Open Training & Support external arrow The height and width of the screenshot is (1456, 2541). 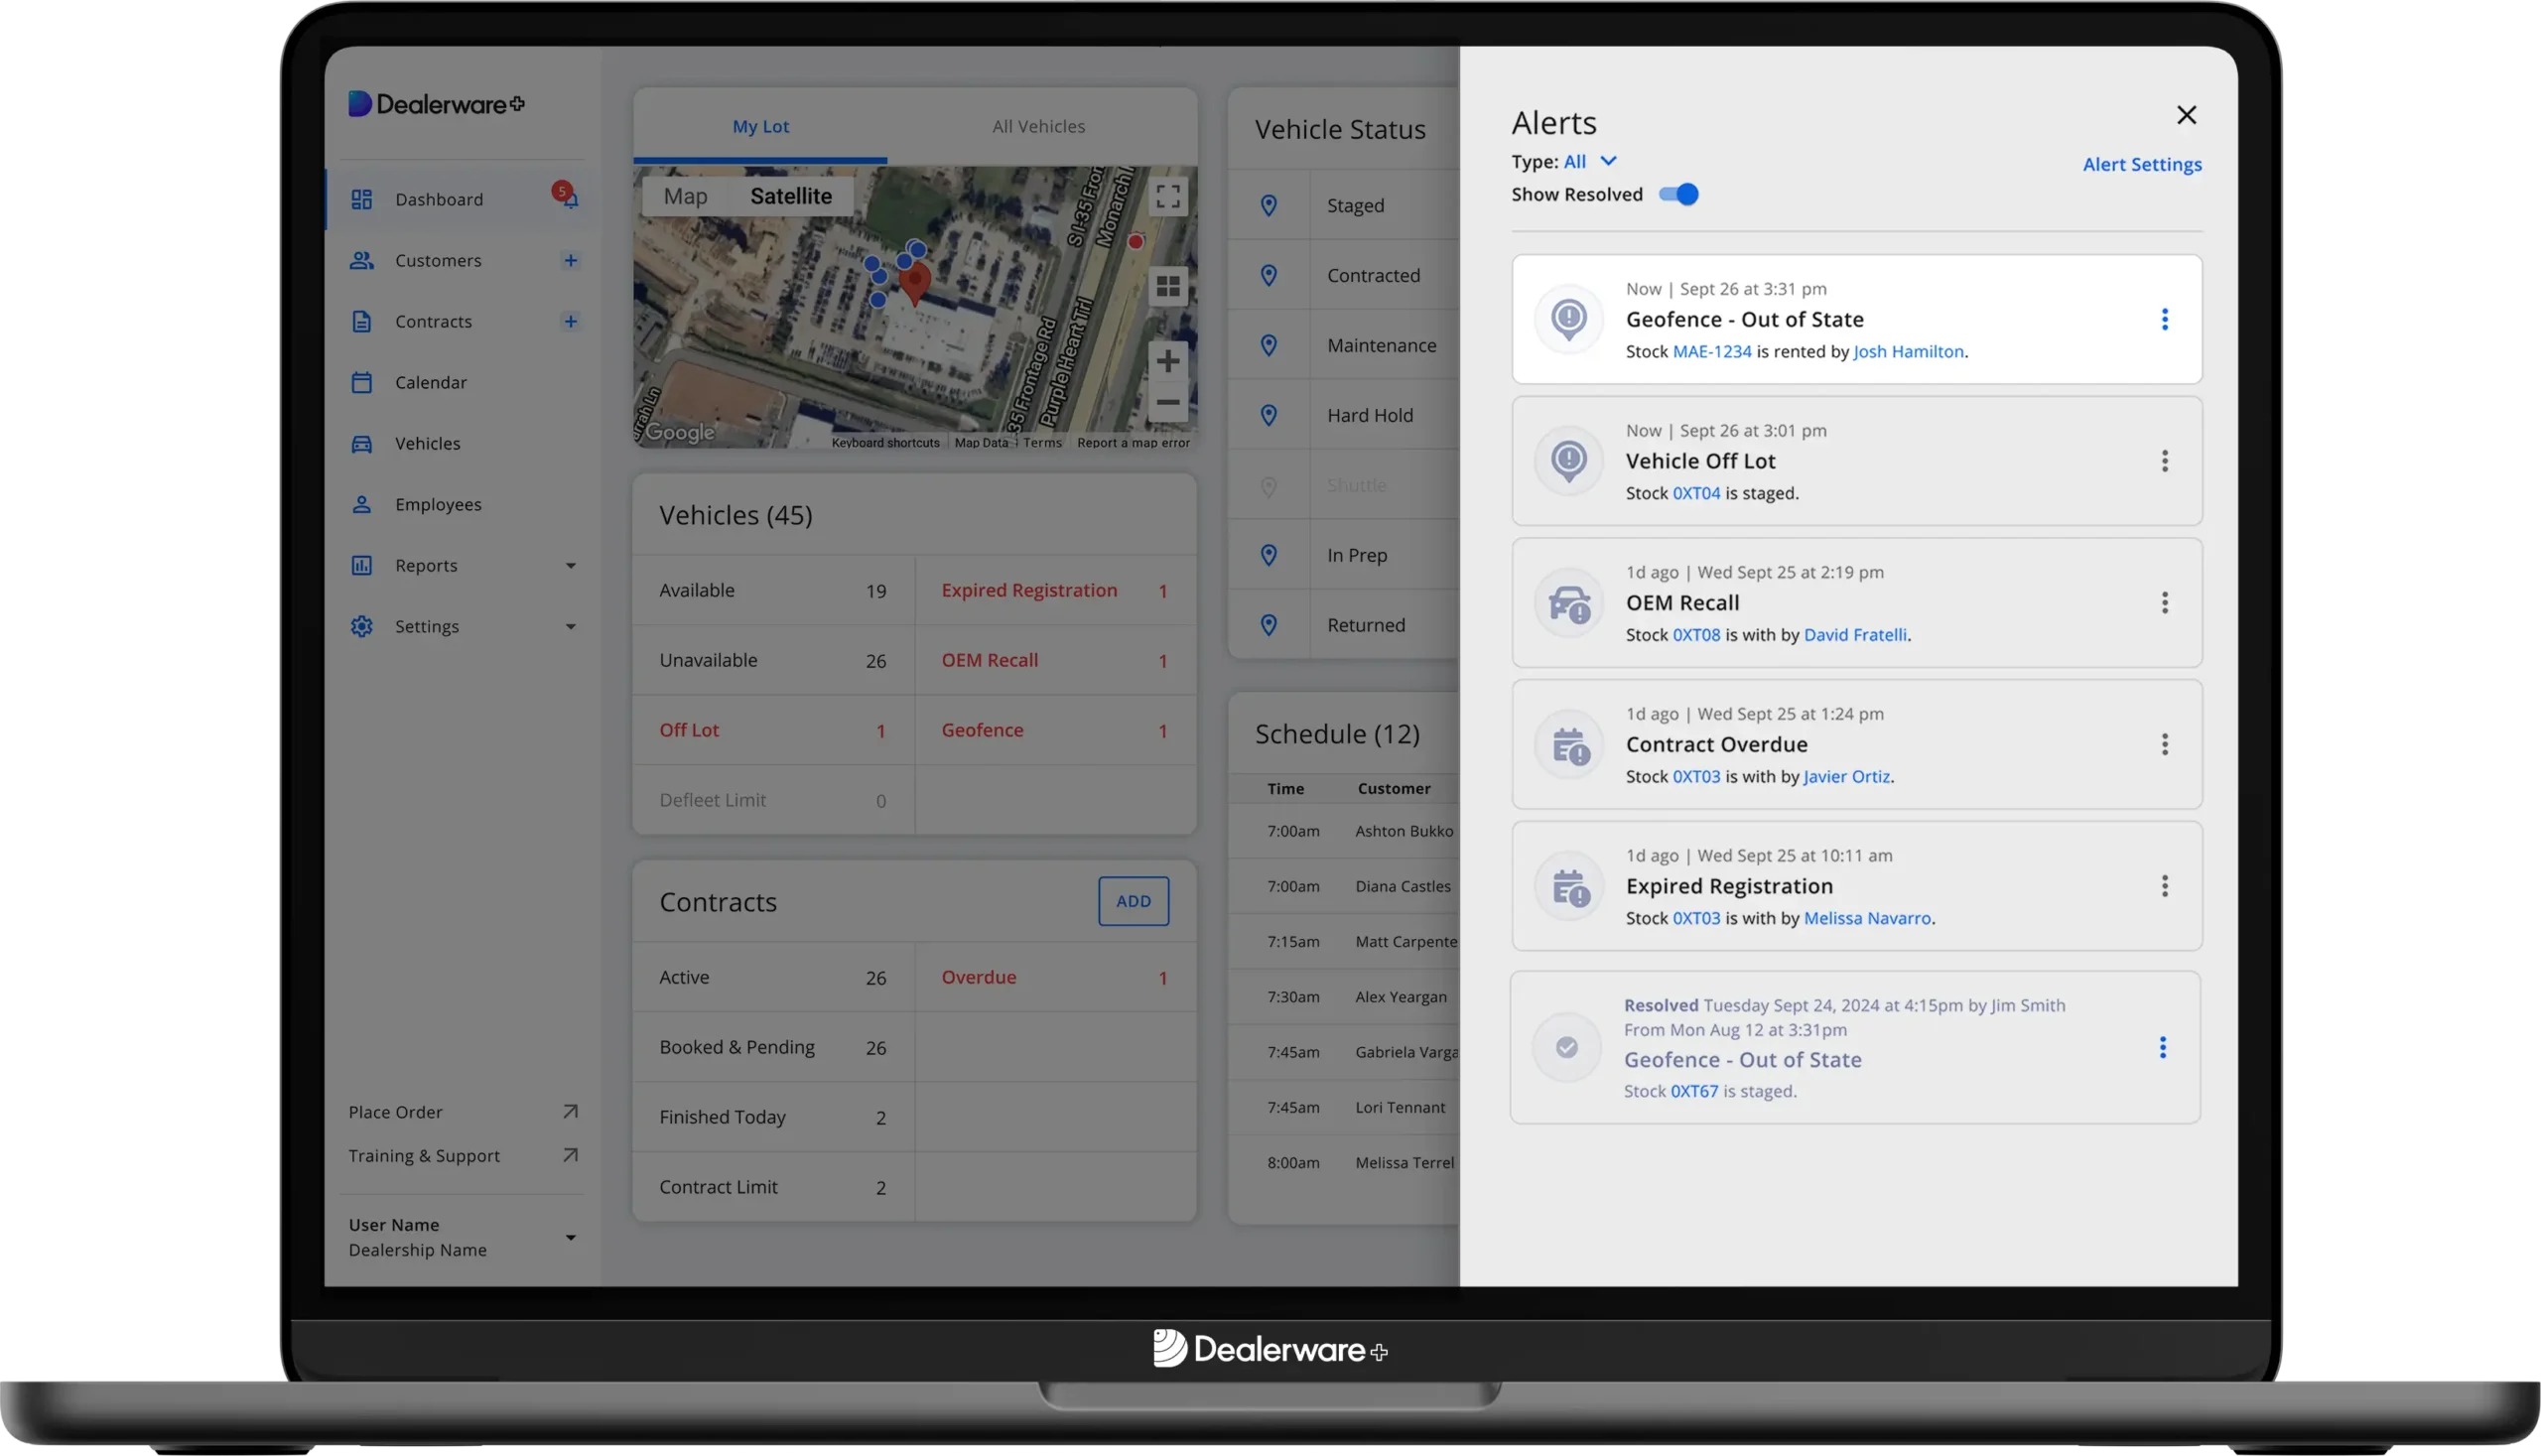click(x=571, y=1155)
